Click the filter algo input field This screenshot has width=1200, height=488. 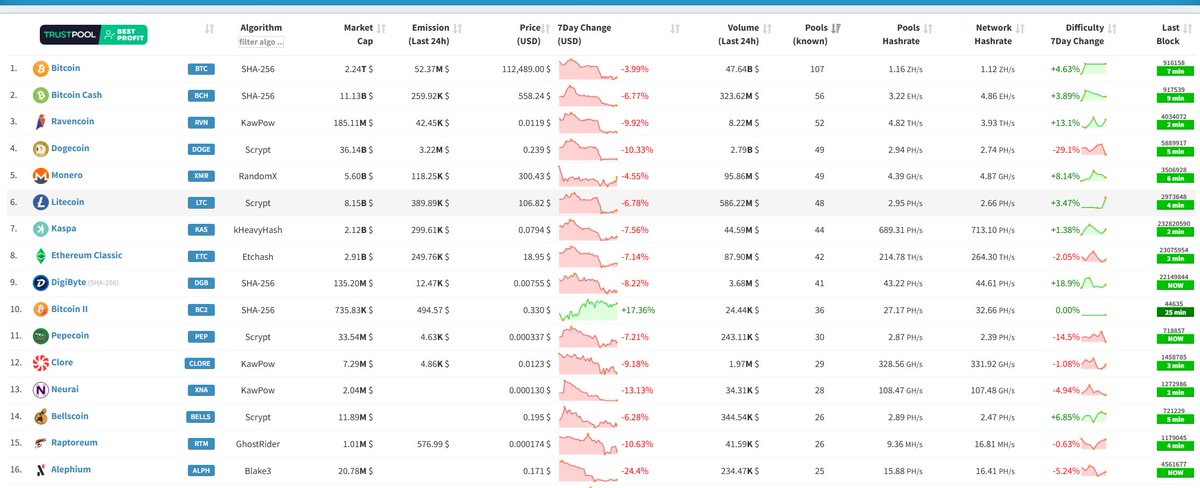[262, 42]
